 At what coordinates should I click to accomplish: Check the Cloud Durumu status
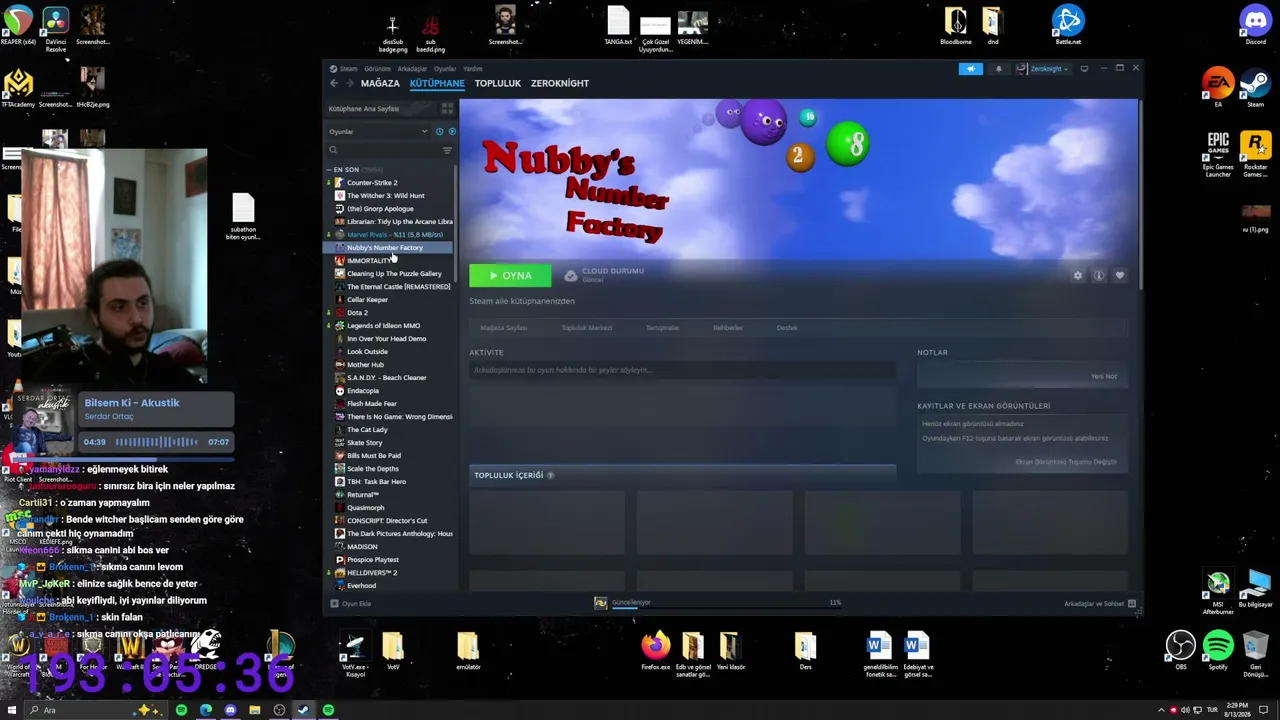tap(604, 274)
